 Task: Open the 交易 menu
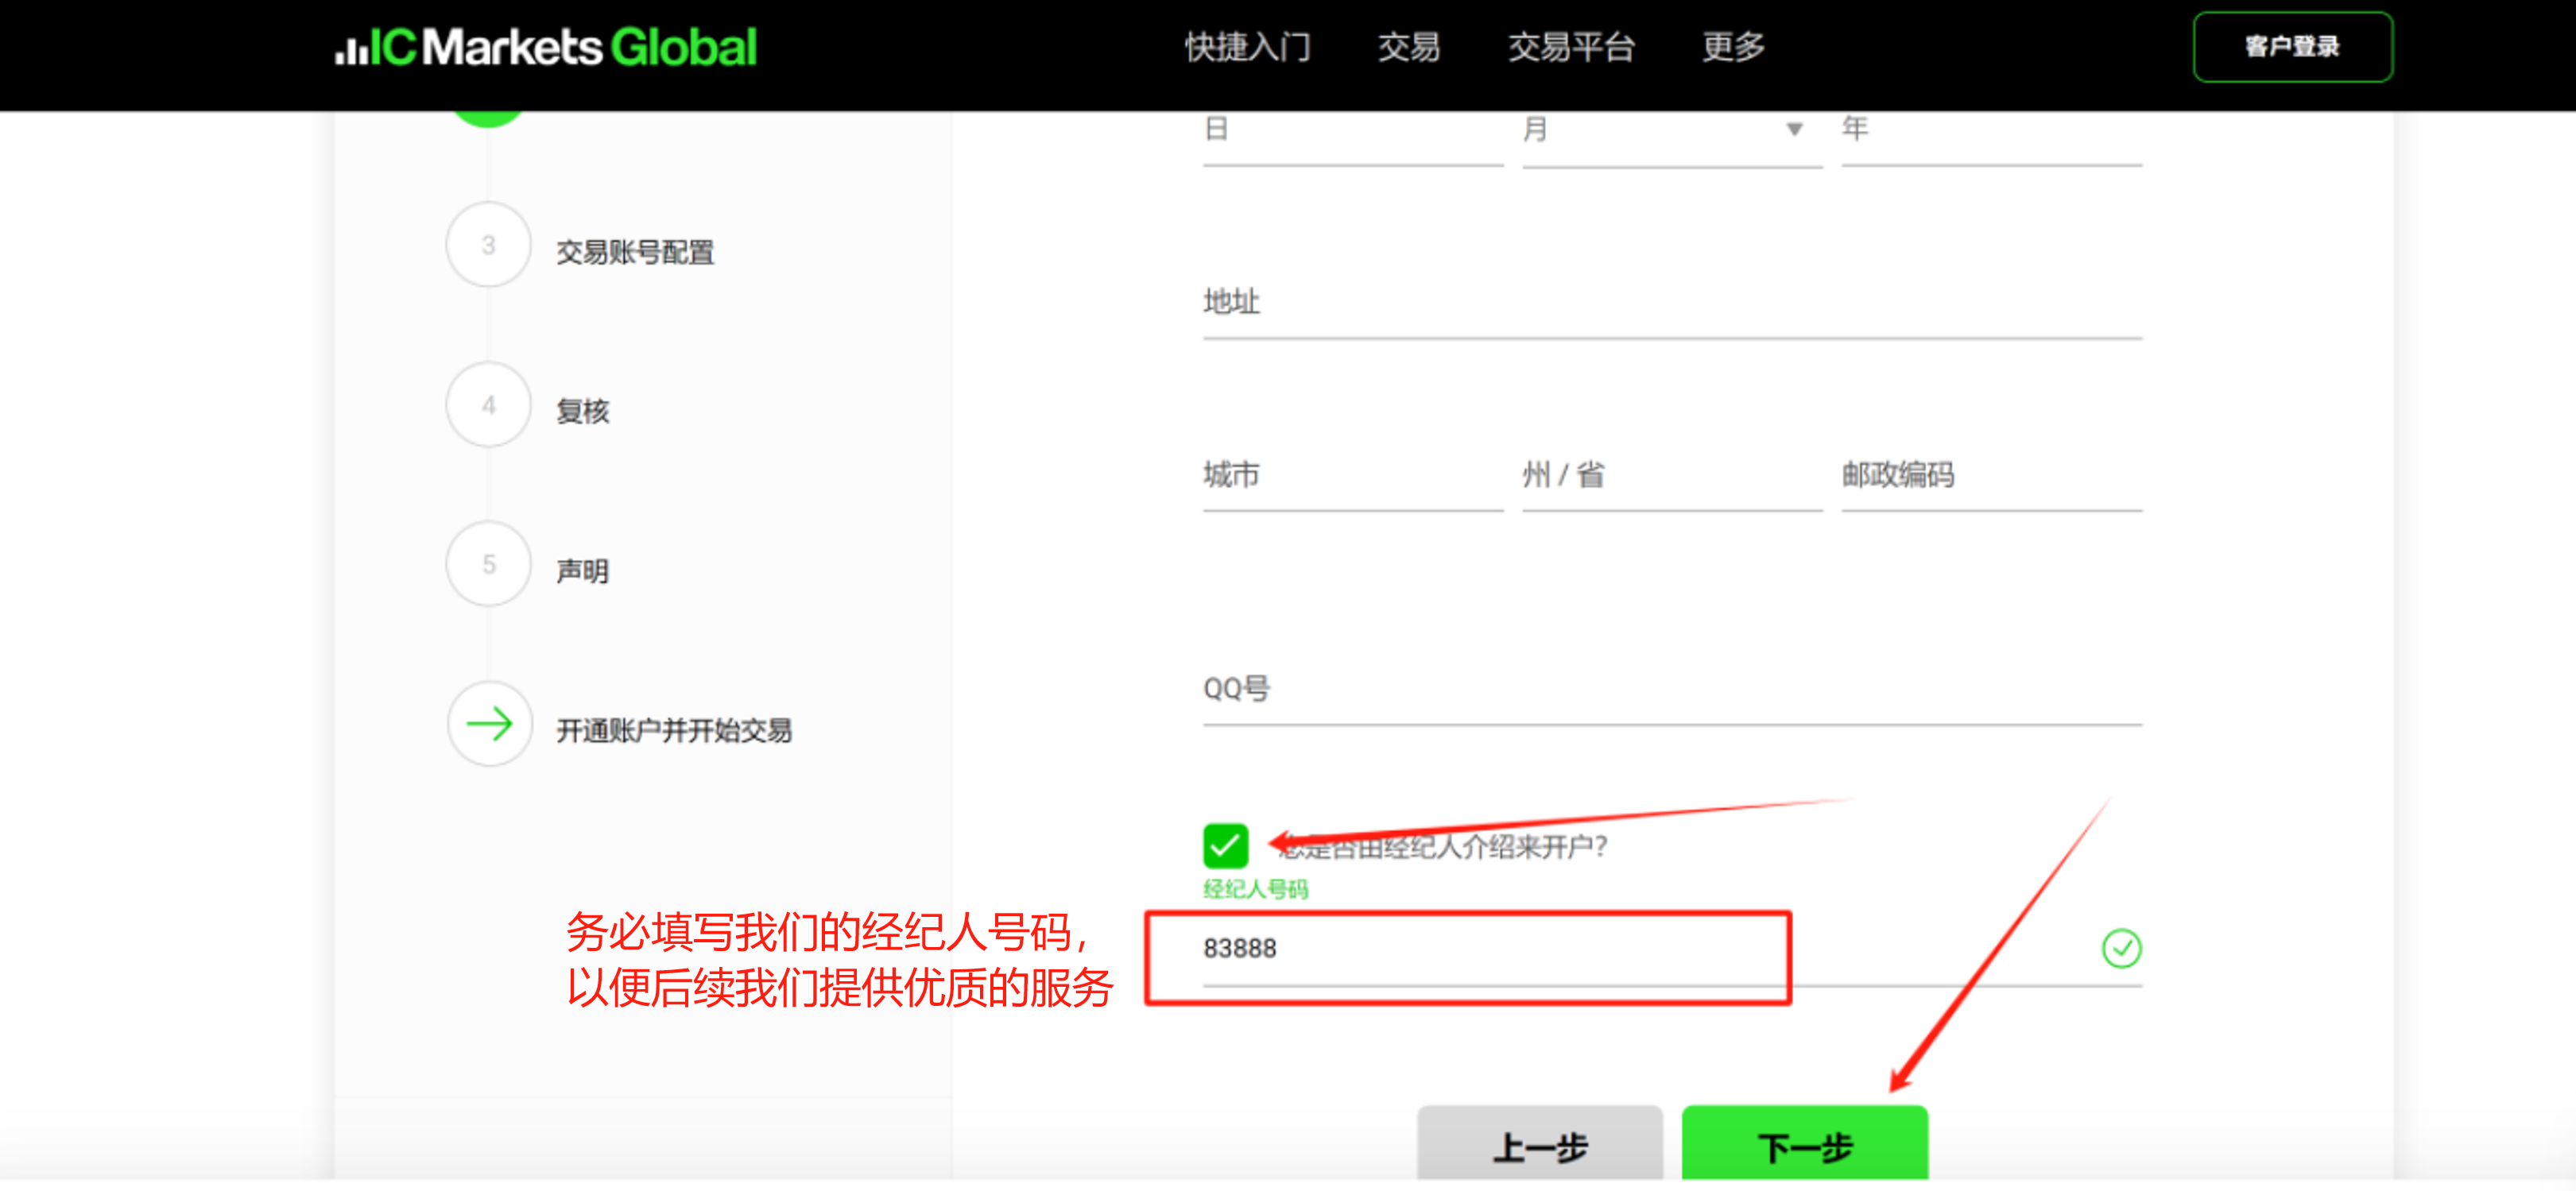1408,47
